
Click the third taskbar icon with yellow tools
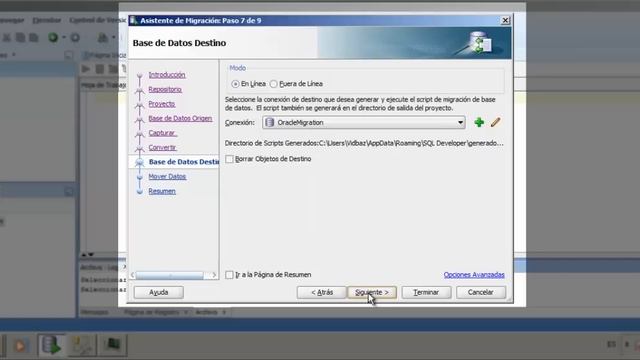82,345
